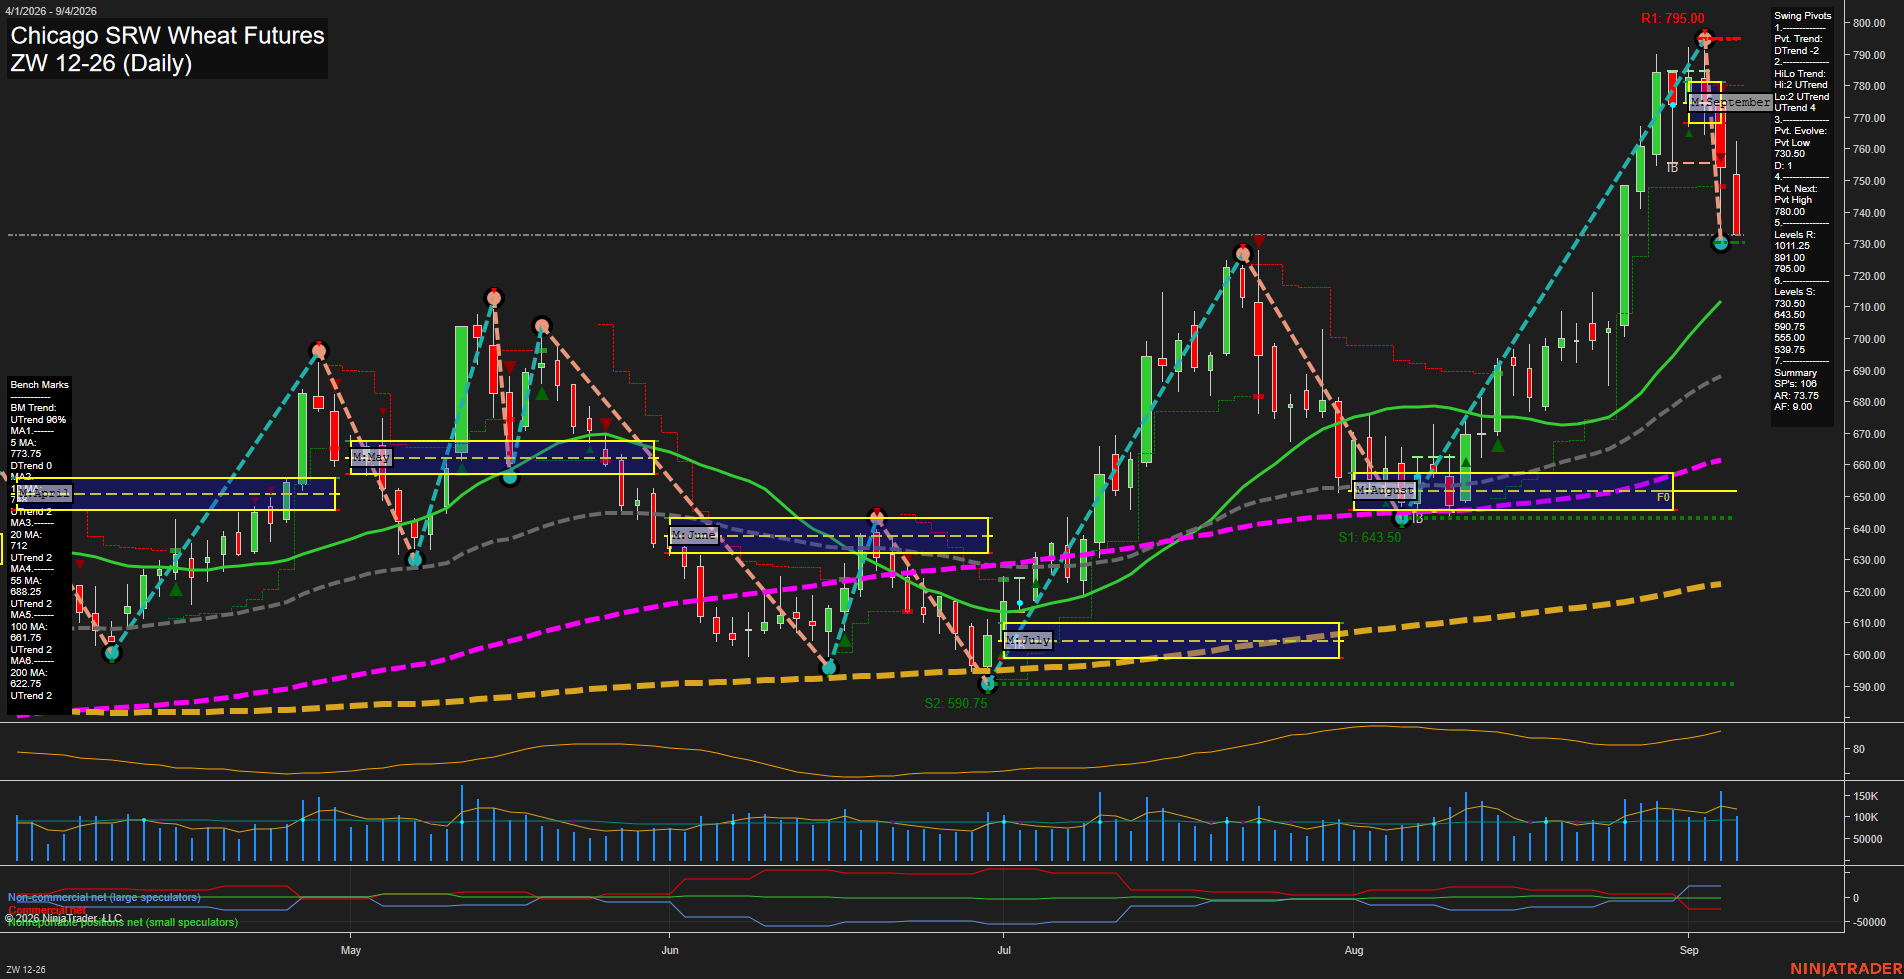Screen dimensions: 1904x979
Task: Click the "100 MA:" benchmark label
Action: tap(28, 627)
